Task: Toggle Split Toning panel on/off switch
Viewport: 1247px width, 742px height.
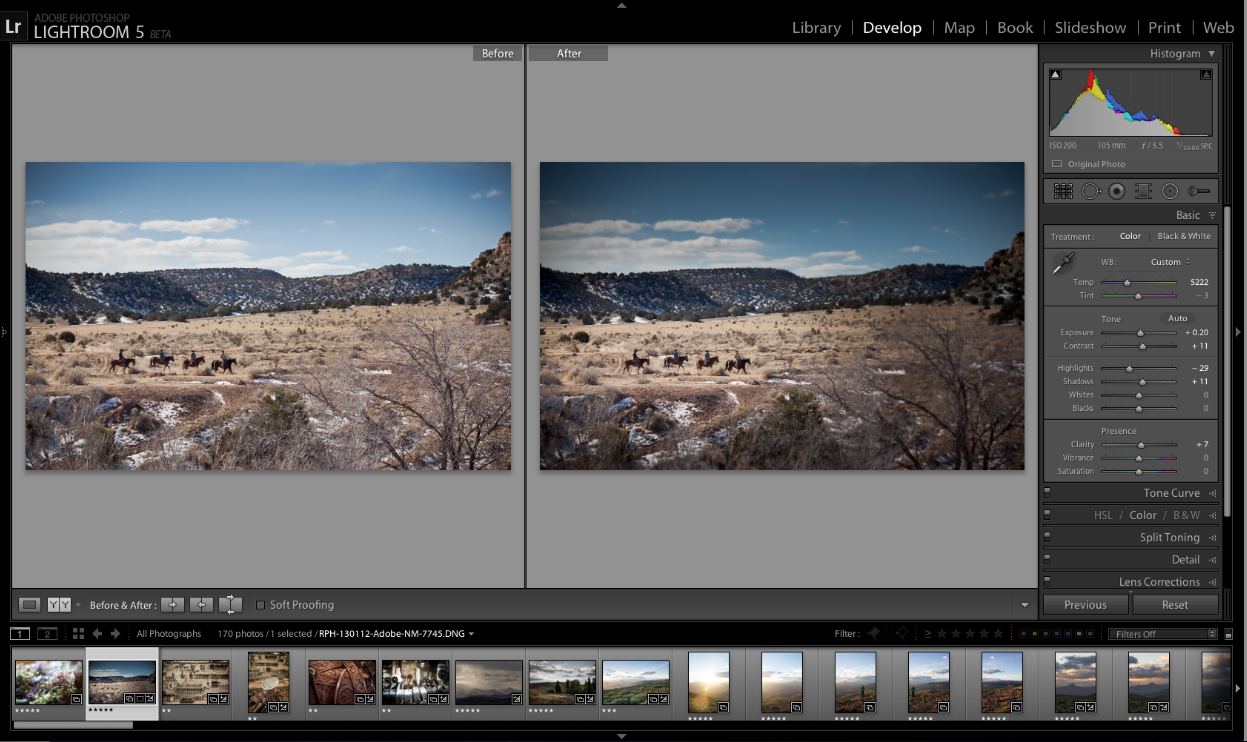Action: pos(1047,537)
